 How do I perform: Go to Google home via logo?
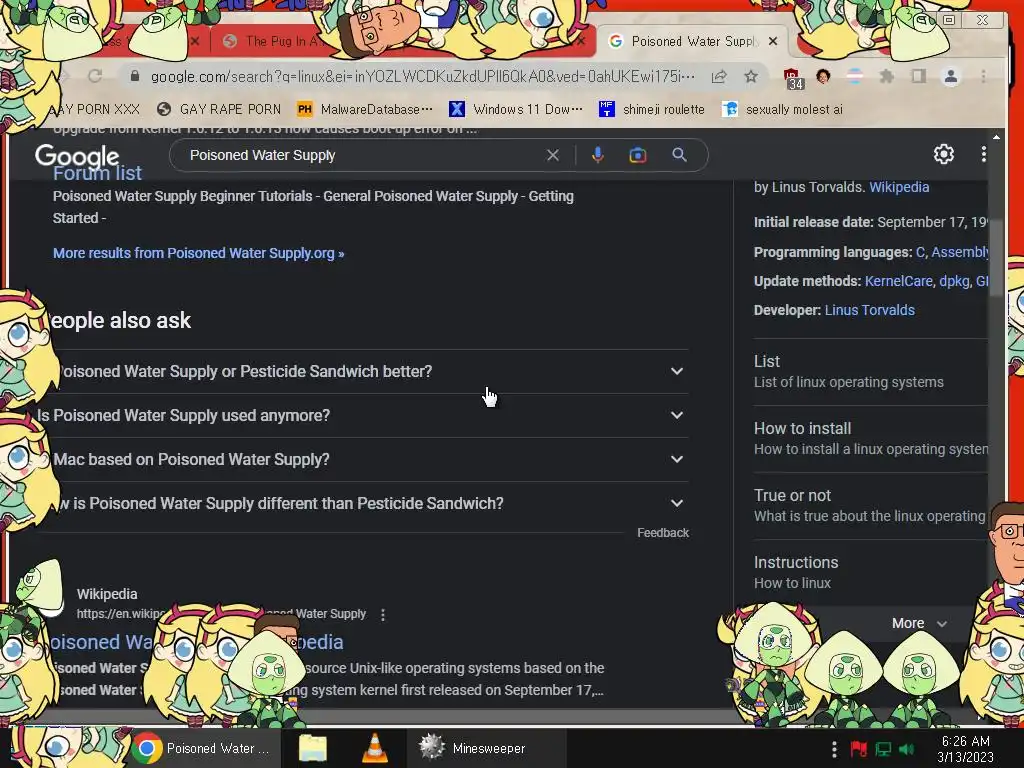click(77, 156)
